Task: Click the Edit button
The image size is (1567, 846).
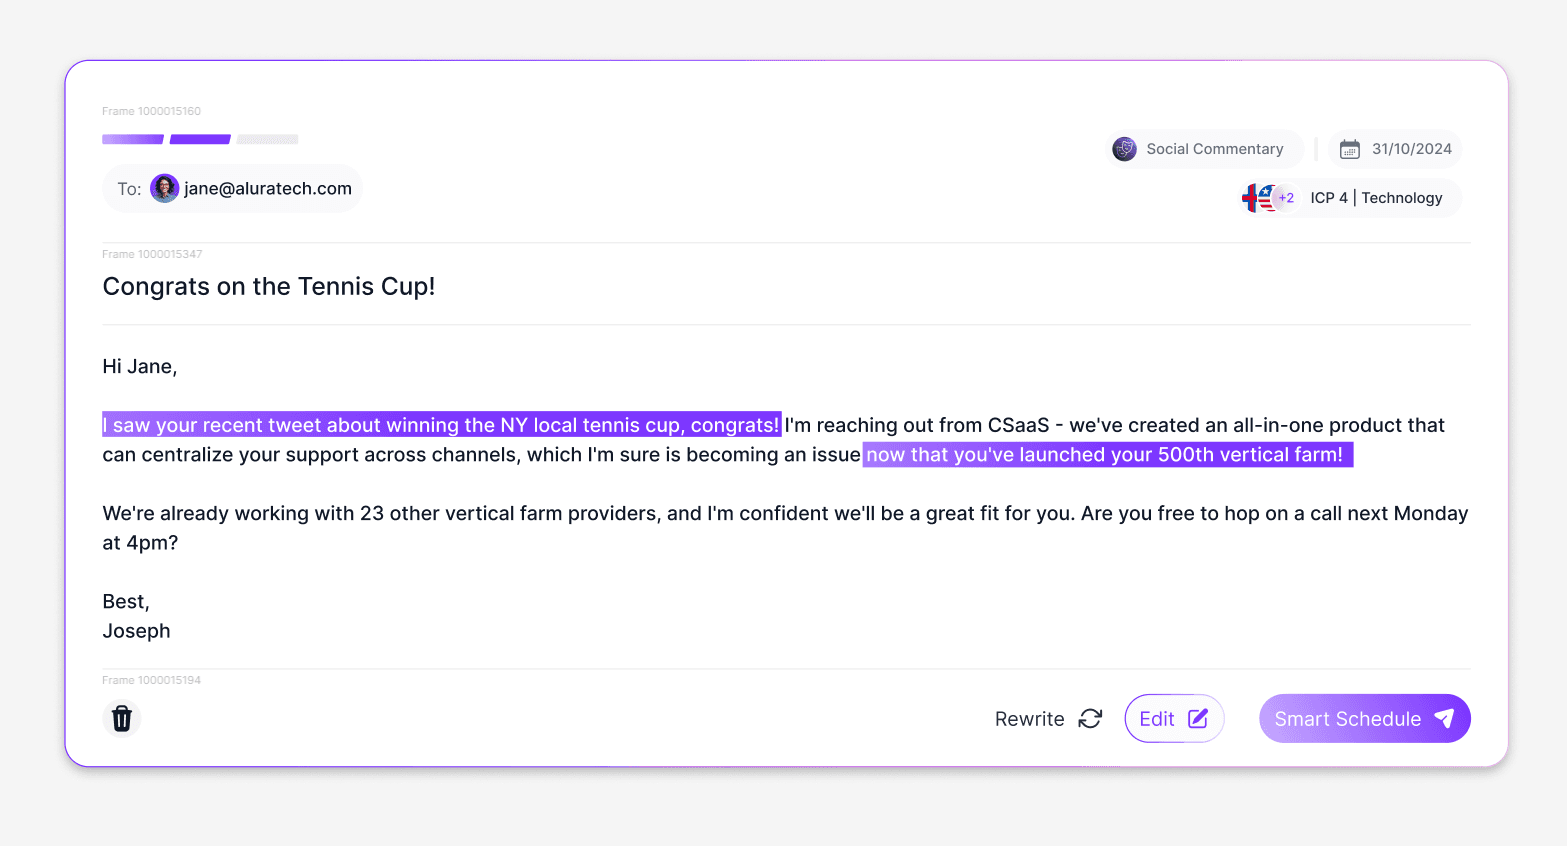Action: pos(1174,718)
